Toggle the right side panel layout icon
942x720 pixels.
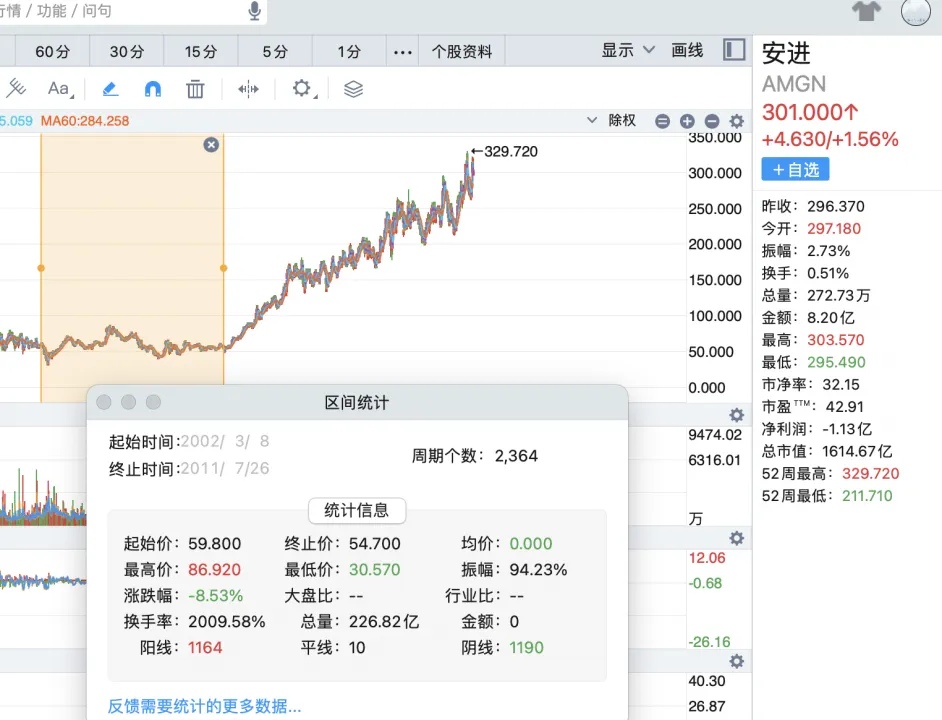[x=734, y=50]
